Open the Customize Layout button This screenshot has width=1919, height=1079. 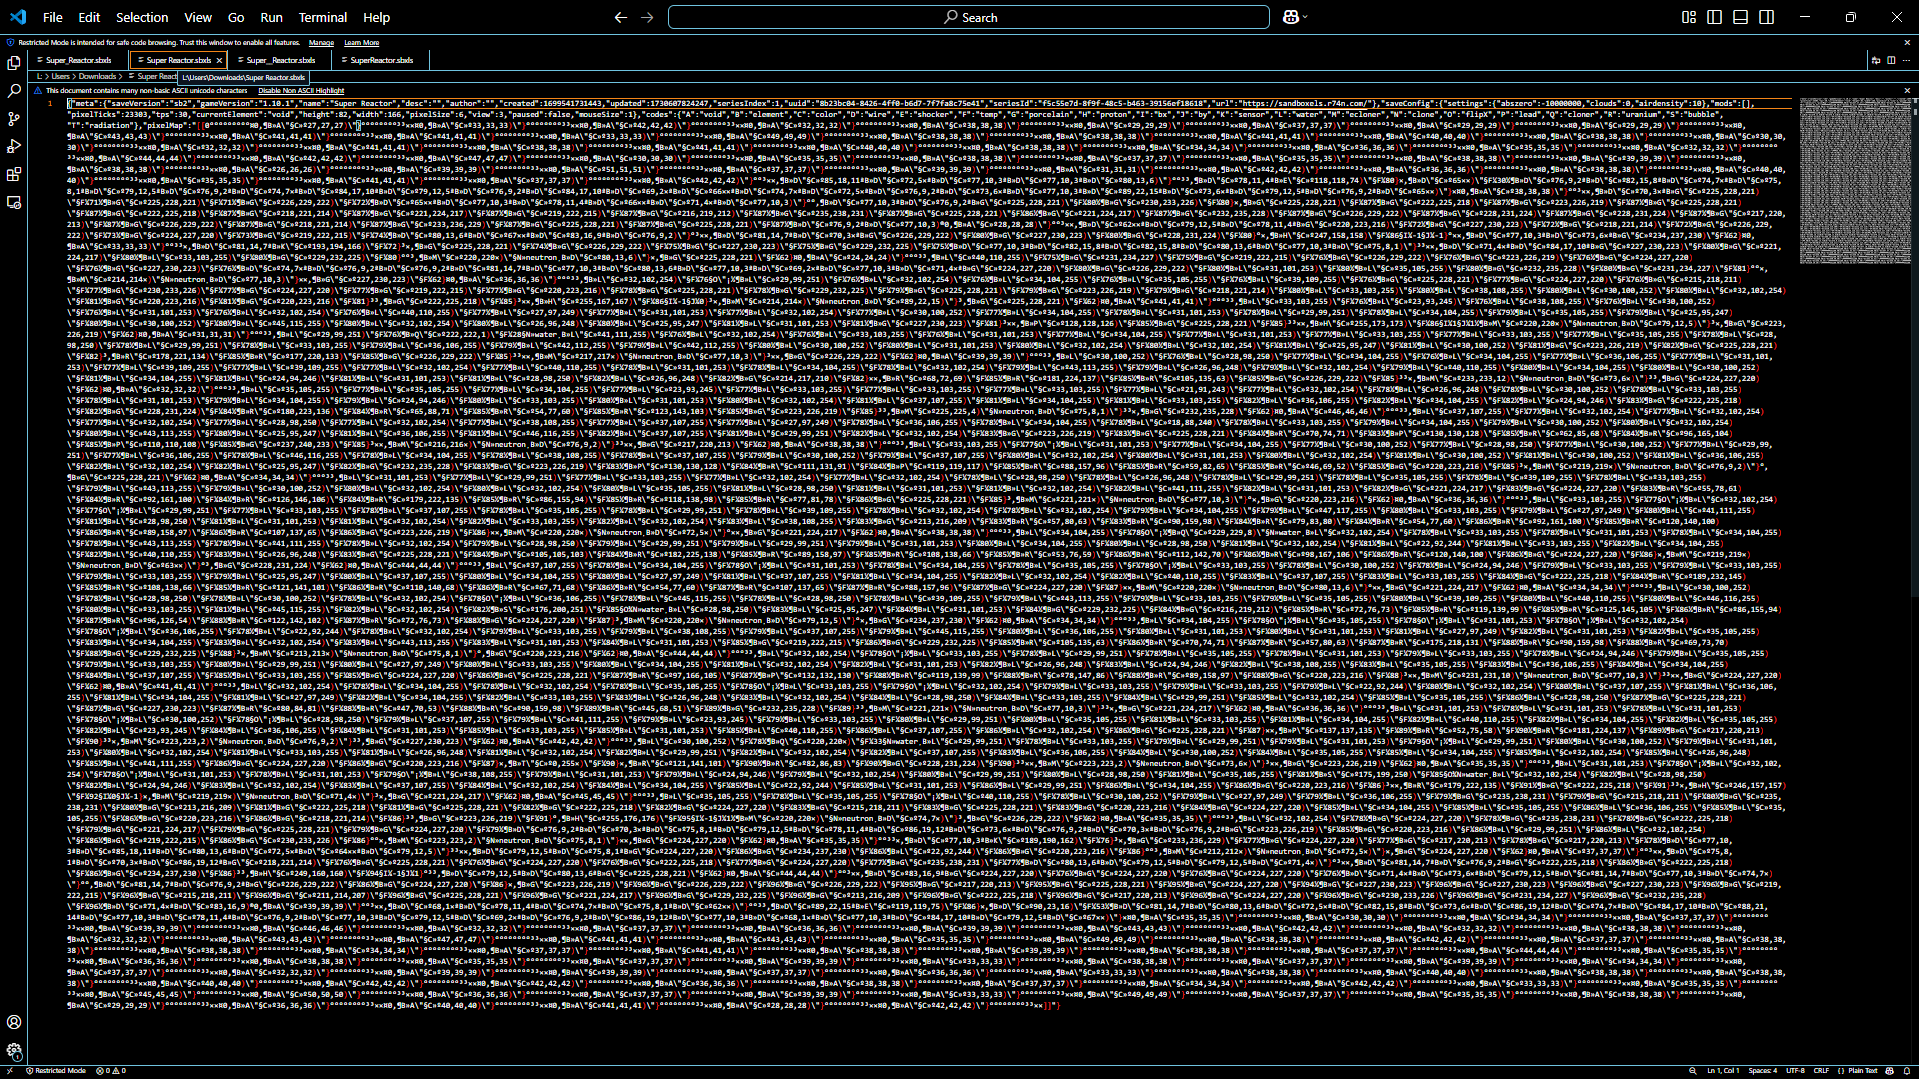point(1689,17)
